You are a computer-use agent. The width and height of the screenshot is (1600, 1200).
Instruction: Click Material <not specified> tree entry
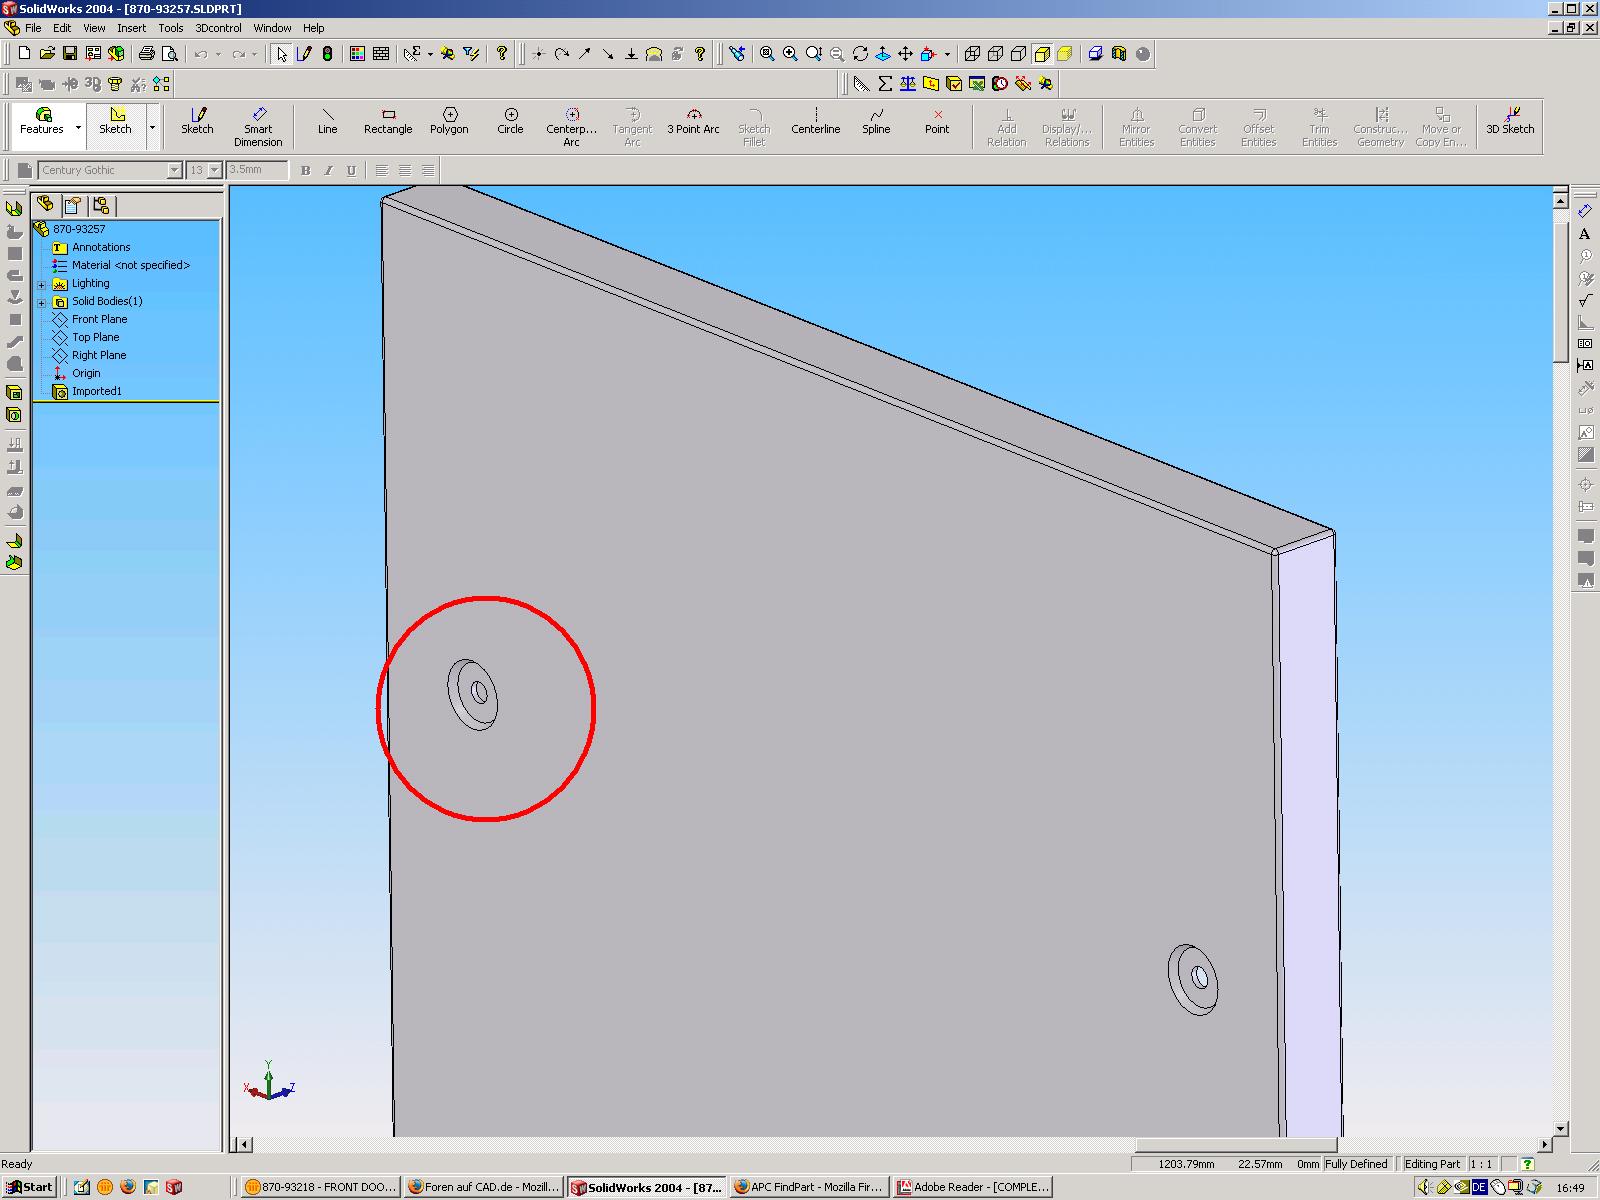coord(131,266)
